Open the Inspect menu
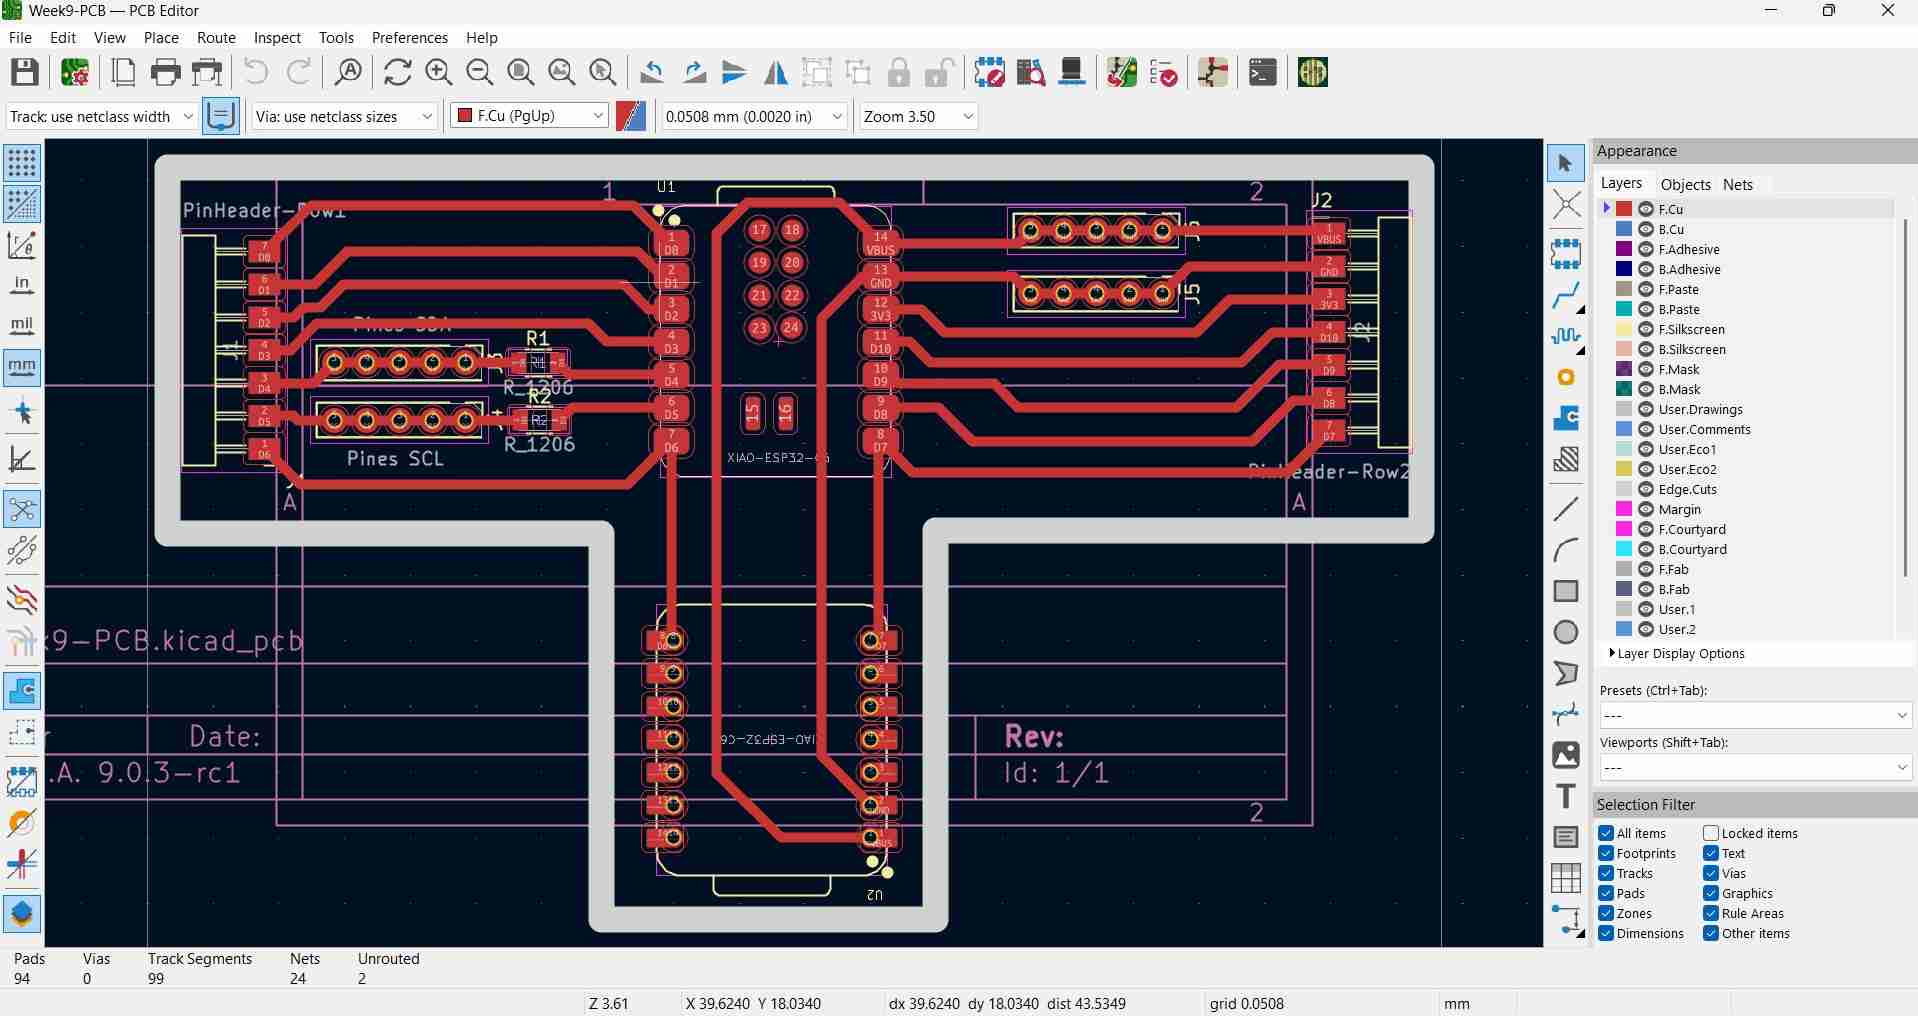The height and width of the screenshot is (1016, 1918). click(x=277, y=37)
